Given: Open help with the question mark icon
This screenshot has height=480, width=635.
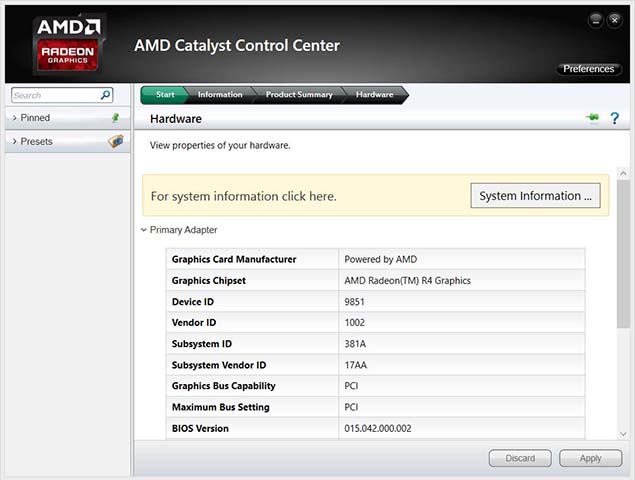Looking at the screenshot, I should point(614,118).
